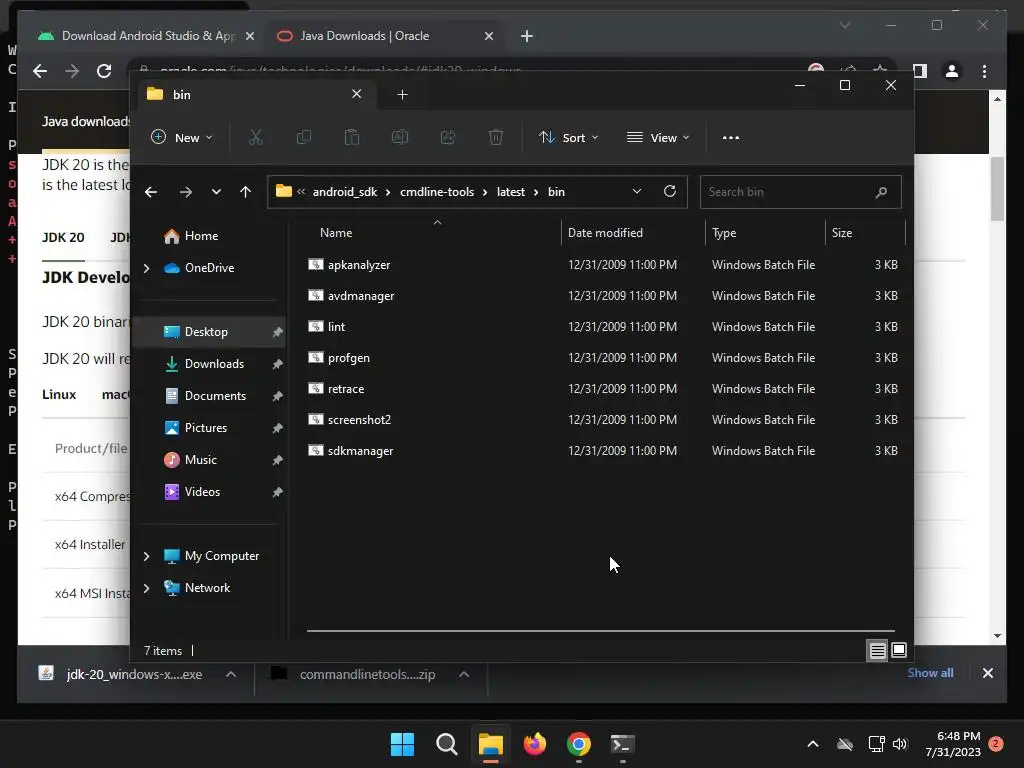The image size is (1024, 768).
Task: Click the pin icon beside Downloads
Action: (x=278, y=364)
